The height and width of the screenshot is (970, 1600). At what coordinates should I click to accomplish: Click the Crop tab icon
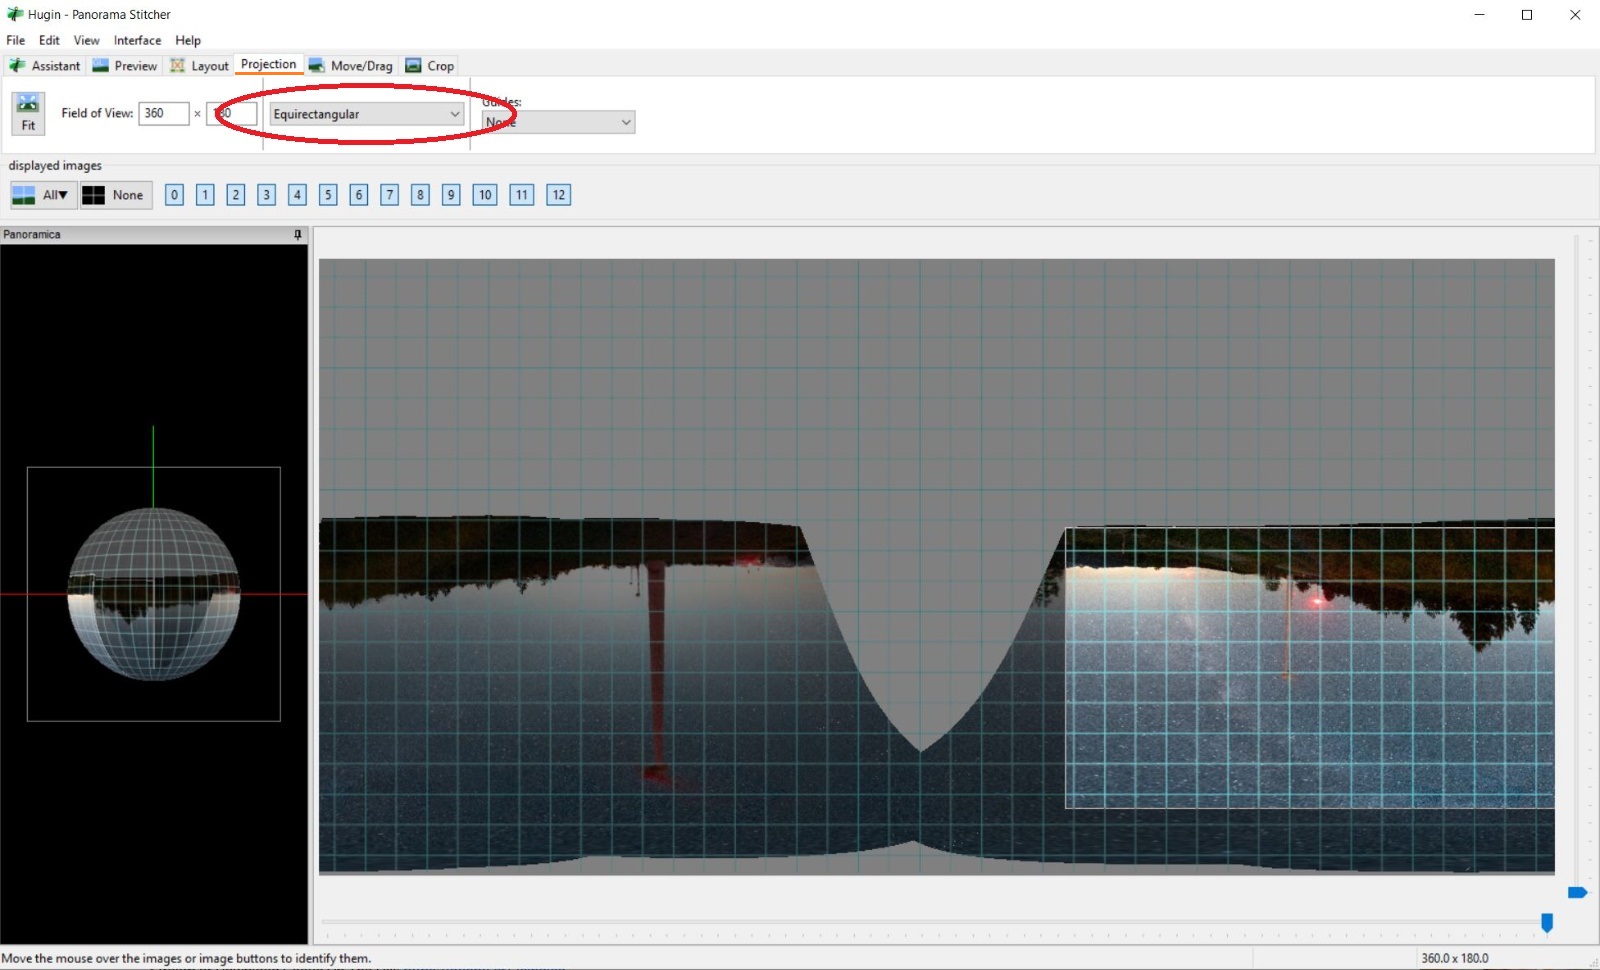413,65
